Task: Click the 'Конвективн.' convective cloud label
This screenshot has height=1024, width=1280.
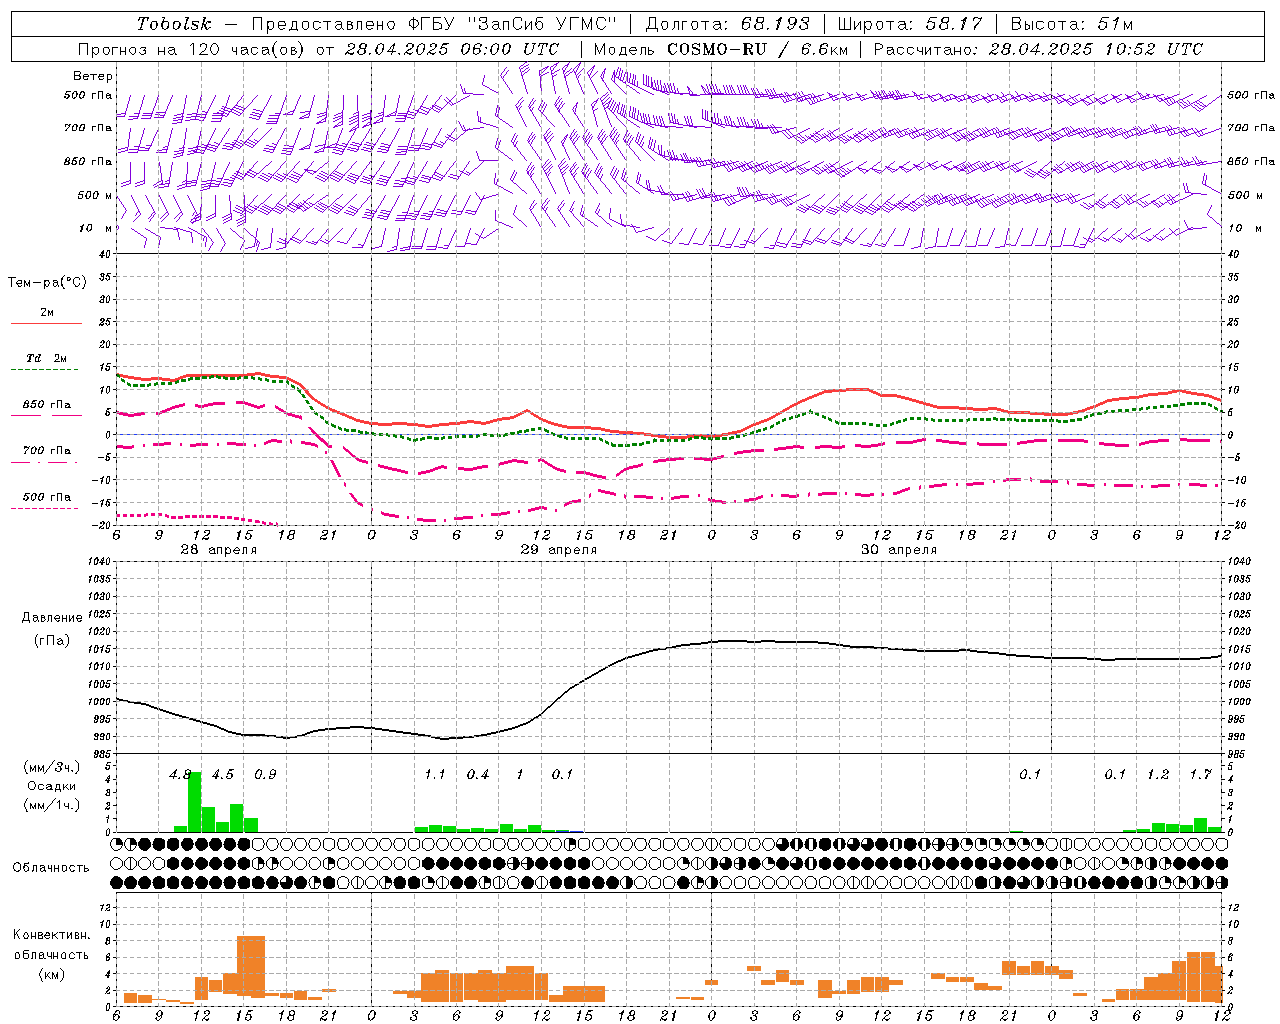Action: (x=52, y=935)
